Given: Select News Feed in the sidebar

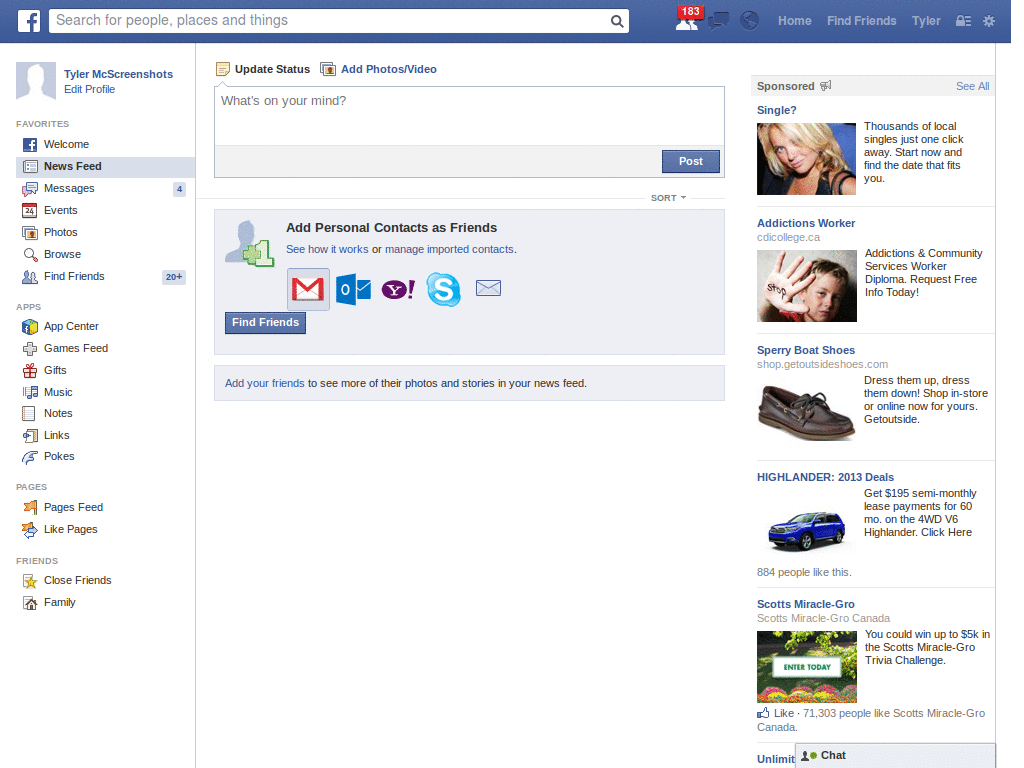Looking at the screenshot, I should [105, 167].
